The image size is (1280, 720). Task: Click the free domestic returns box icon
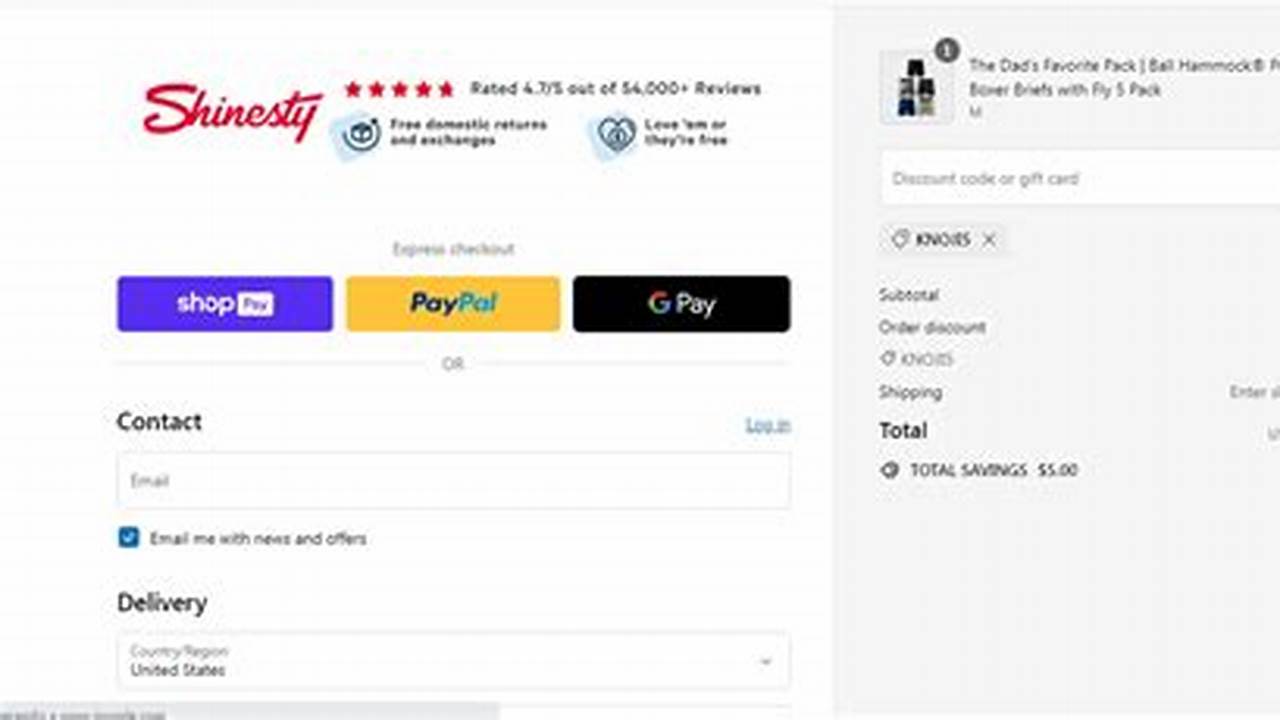[x=360, y=134]
